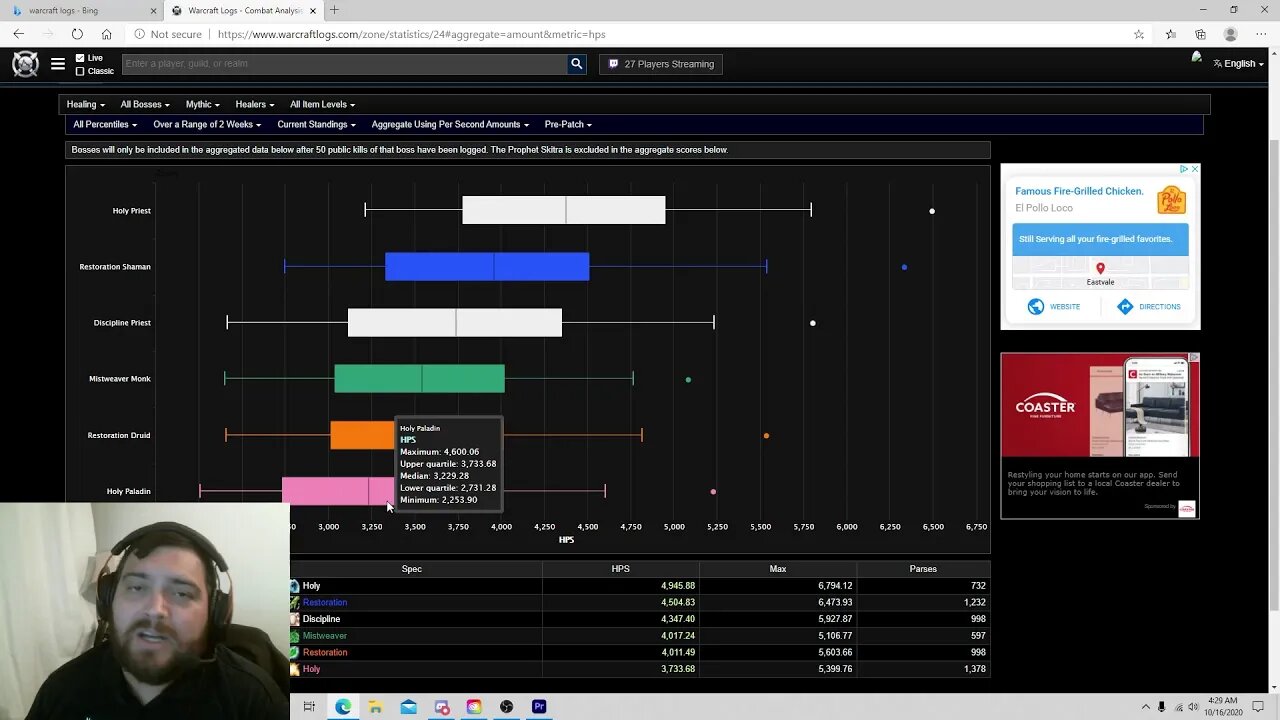
Task: Click the browser back arrow
Action: pos(19,34)
